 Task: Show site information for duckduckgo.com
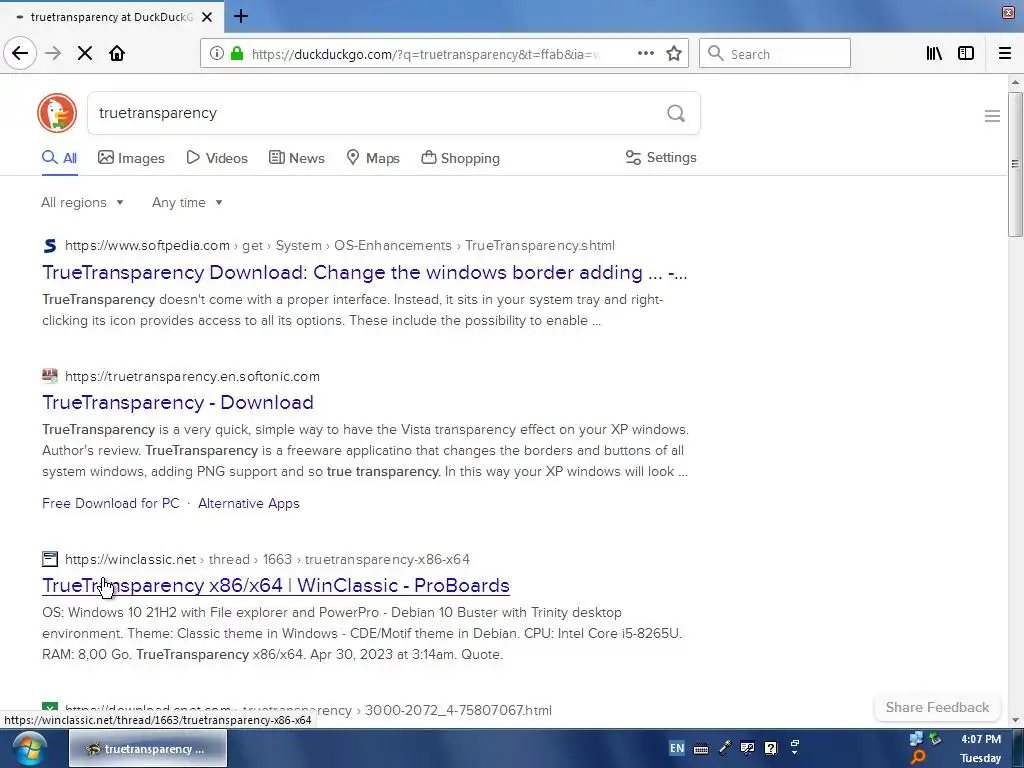point(216,54)
